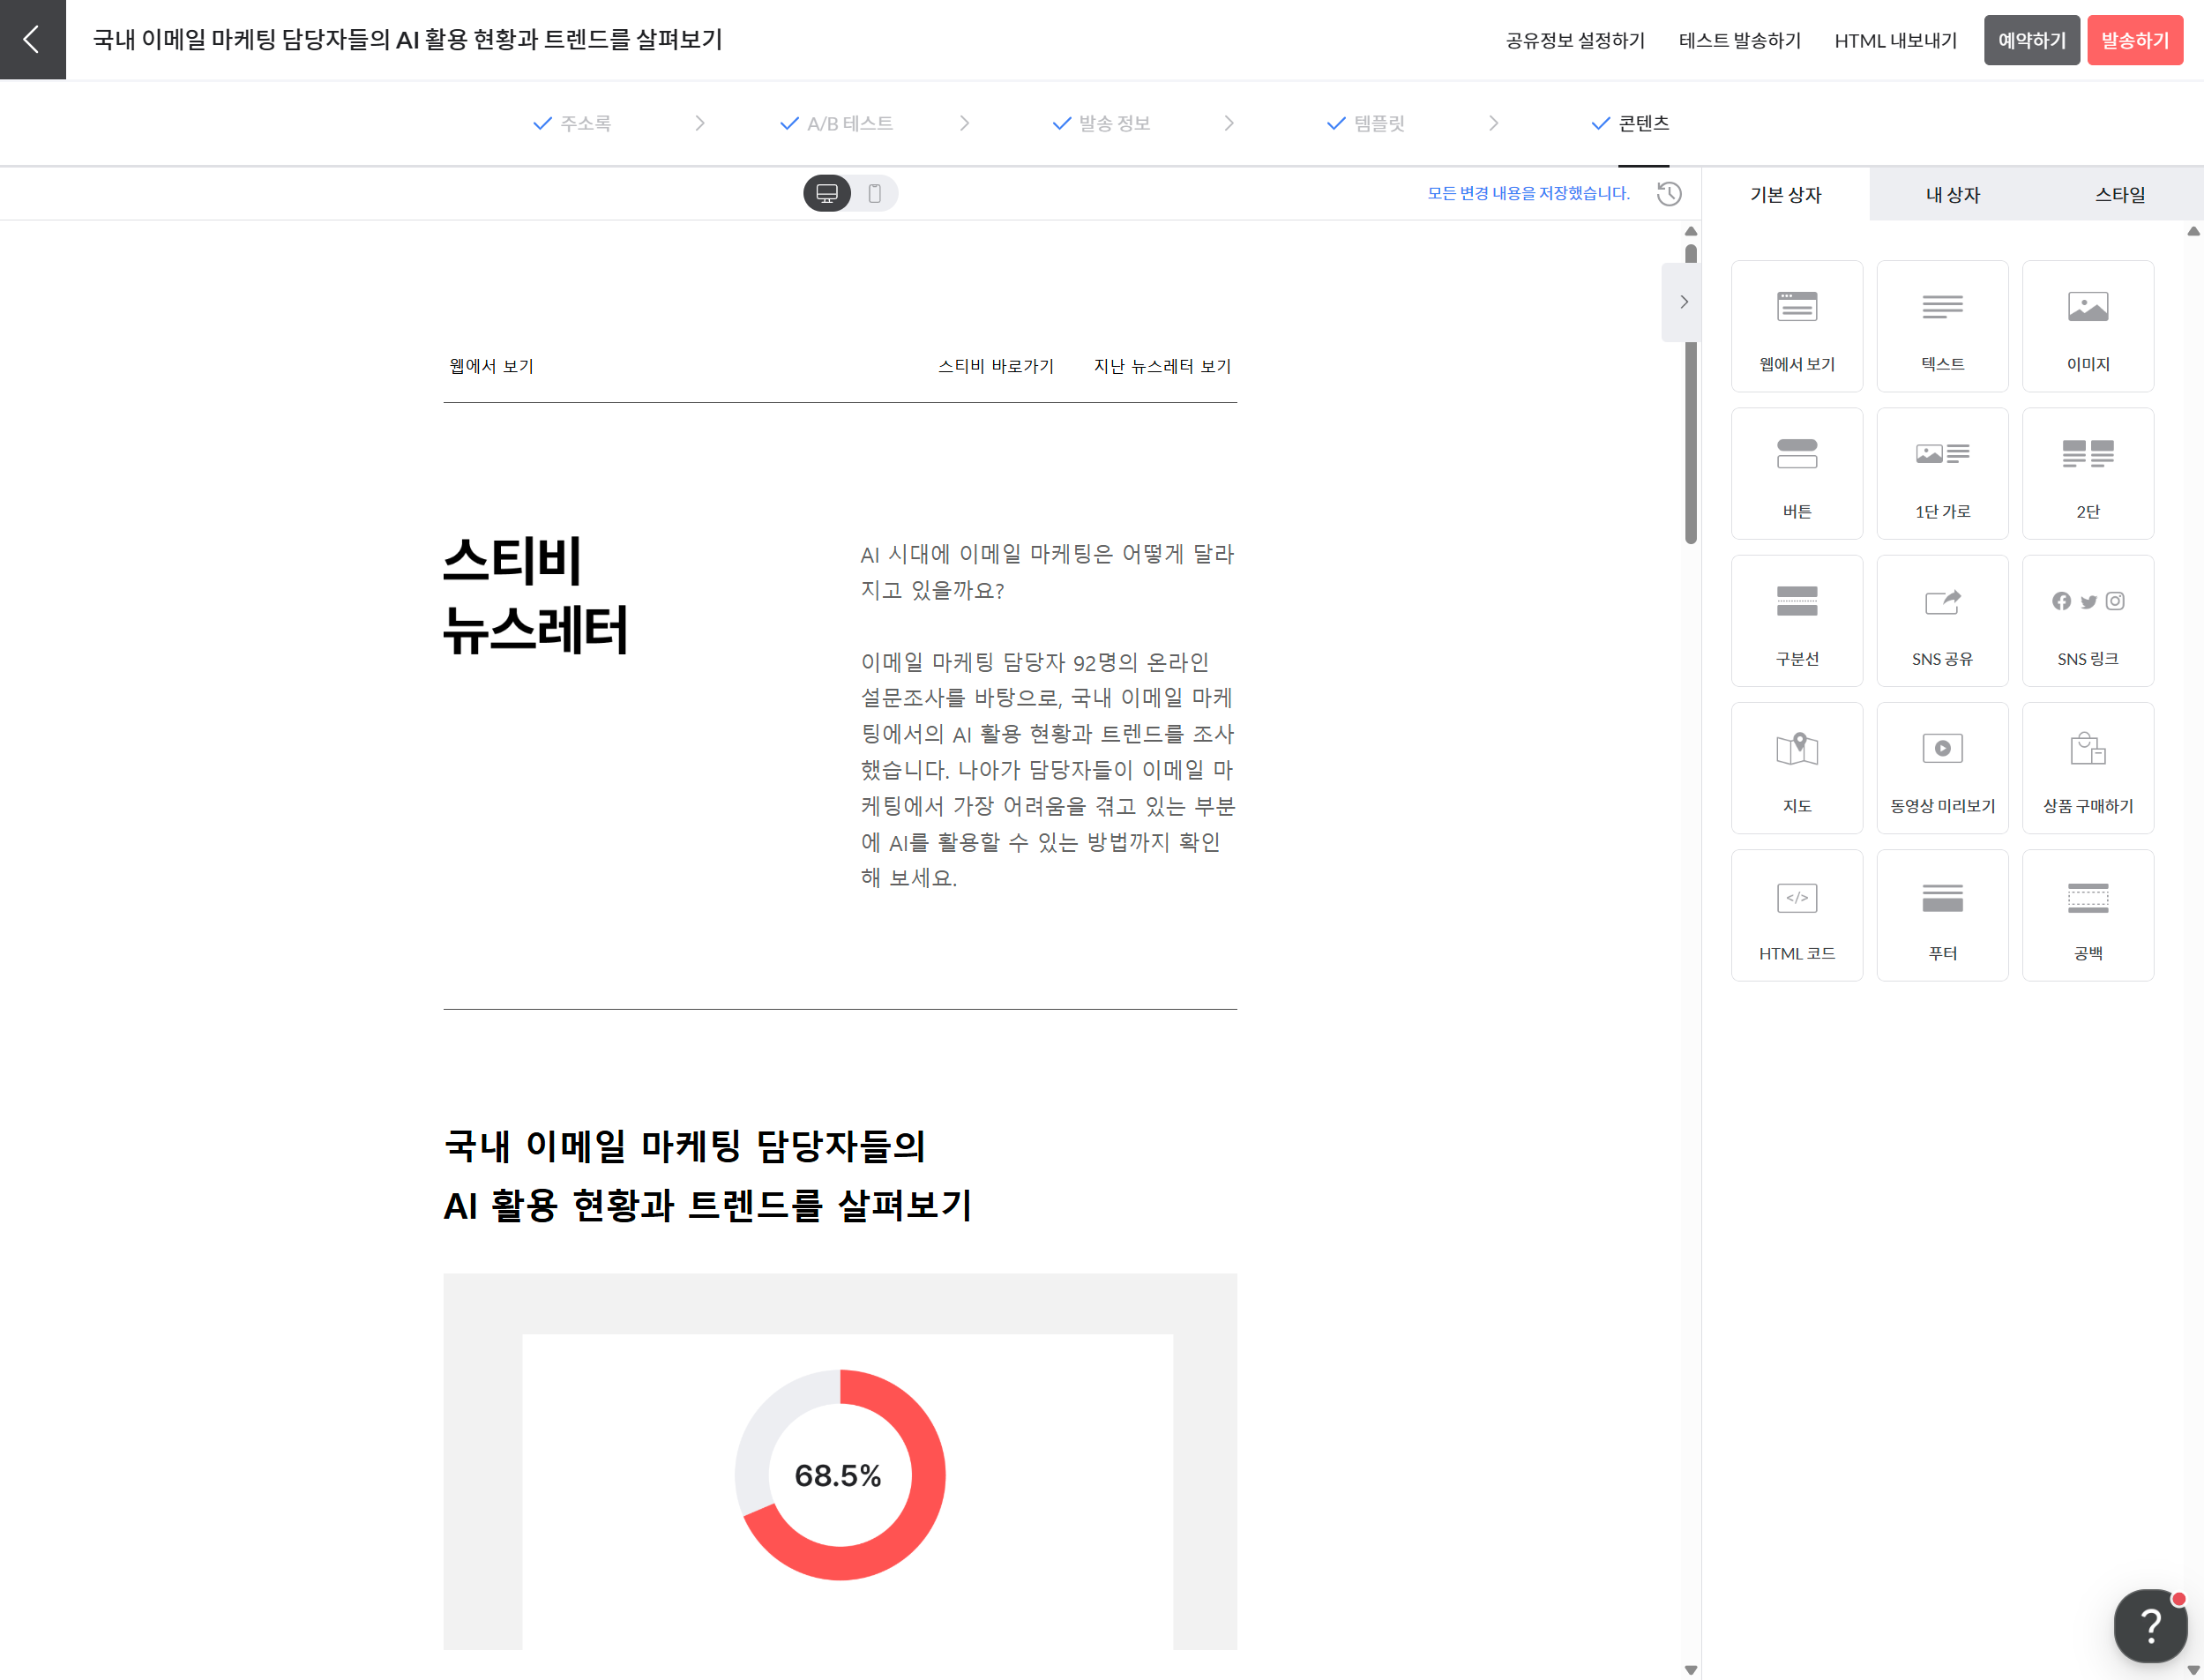The height and width of the screenshot is (1680, 2204).
Task: Switch to mobile preview mode
Action: [875, 193]
